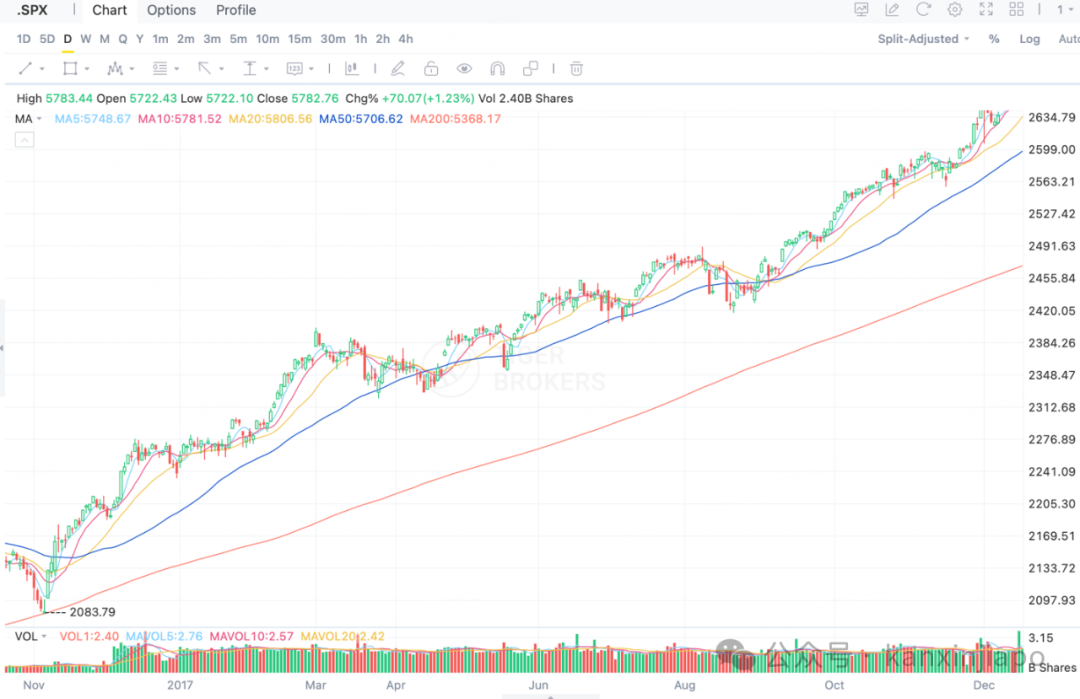
Task: Enter fullscreen with expand arrows icon
Action: (986, 10)
